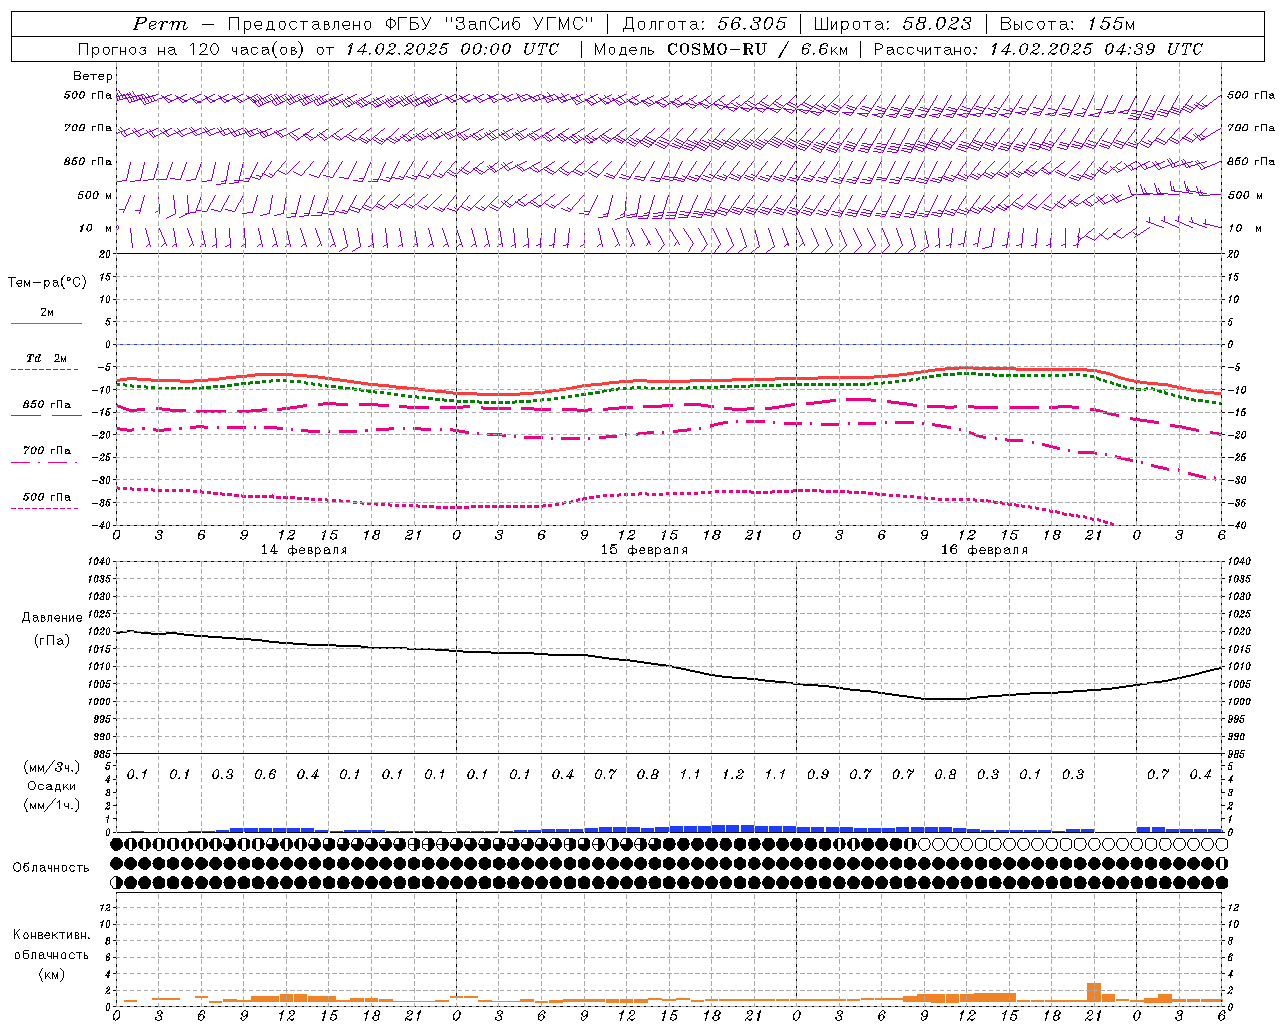
Task: Click the "1.2" precipitation value
Action: [x=733, y=774]
